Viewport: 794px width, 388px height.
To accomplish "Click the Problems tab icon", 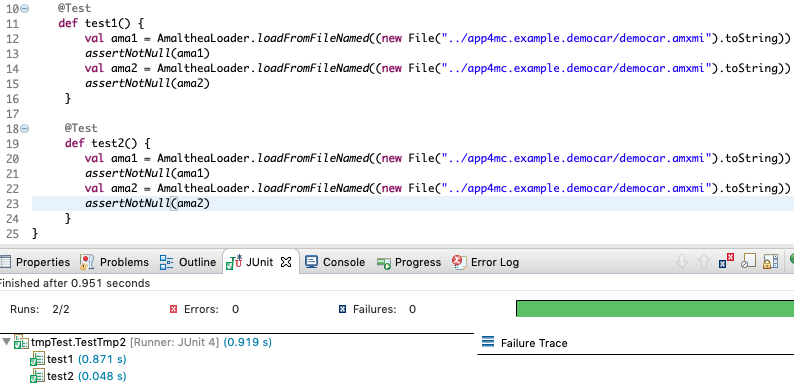I will [x=88, y=262].
